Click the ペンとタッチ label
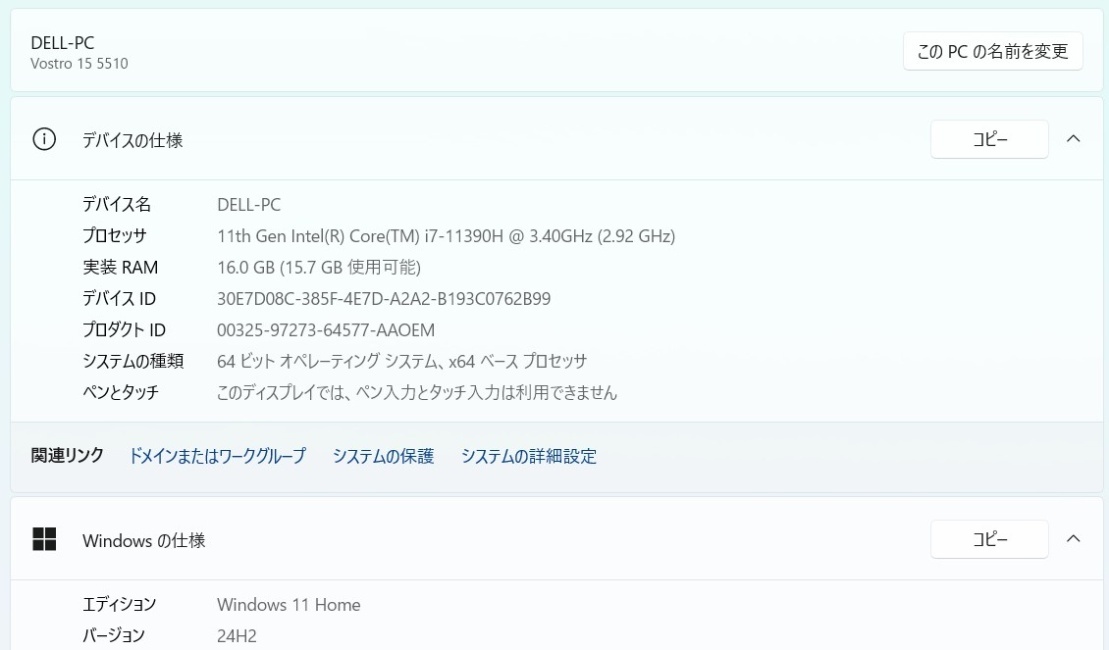 tap(120, 393)
